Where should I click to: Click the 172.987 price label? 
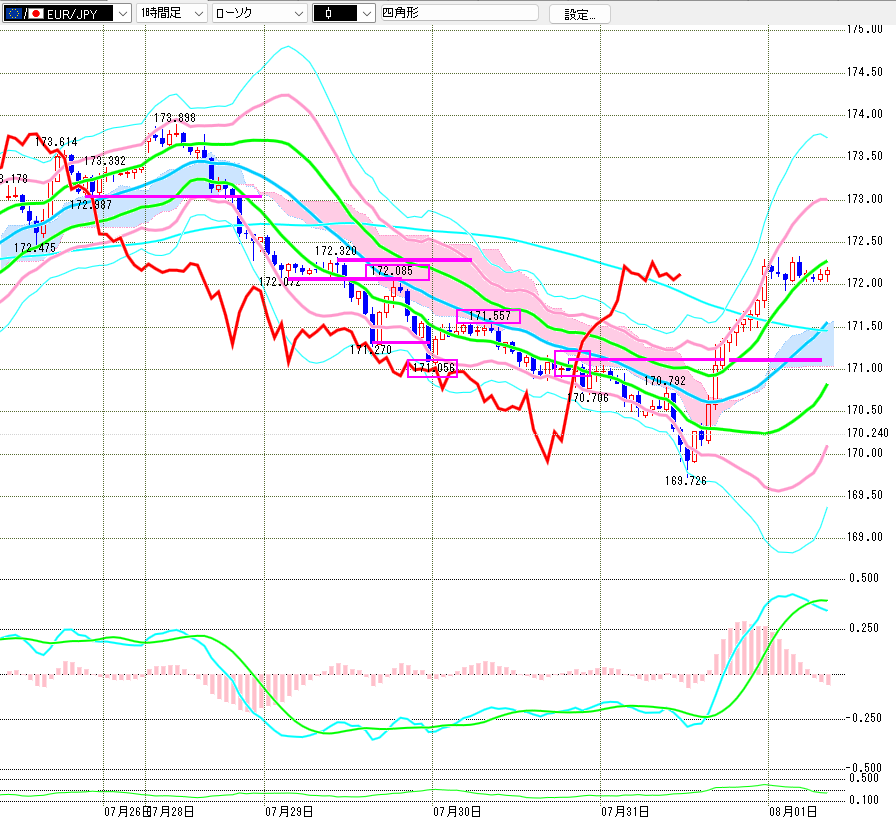[x=91, y=205]
